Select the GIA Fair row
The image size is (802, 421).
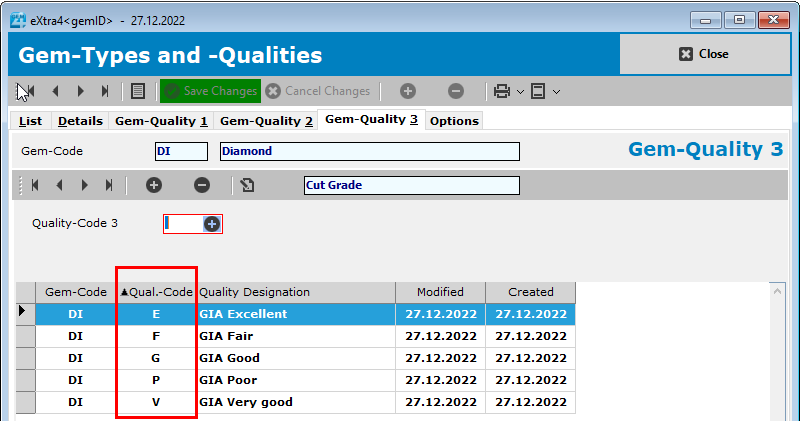coord(305,336)
